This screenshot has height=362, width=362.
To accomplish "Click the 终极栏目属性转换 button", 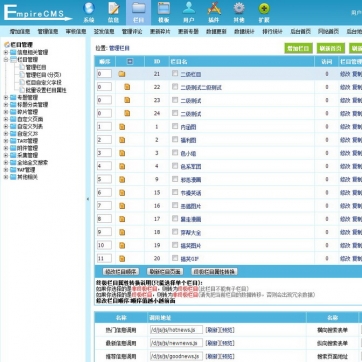I will (214, 272).
